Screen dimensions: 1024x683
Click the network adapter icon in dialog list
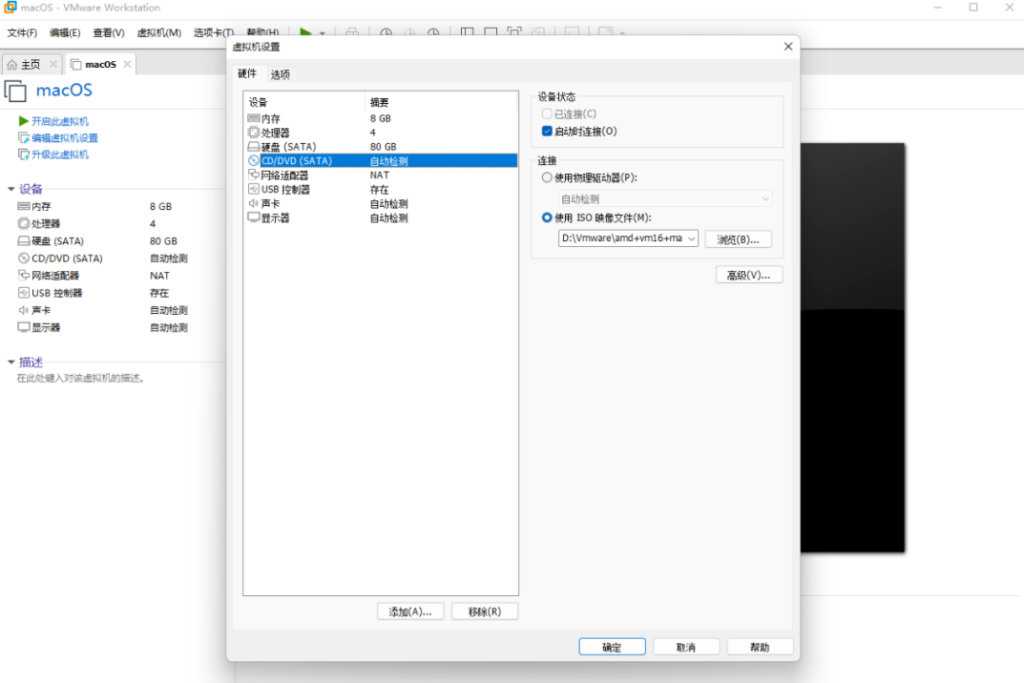pyautogui.click(x=253, y=175)
